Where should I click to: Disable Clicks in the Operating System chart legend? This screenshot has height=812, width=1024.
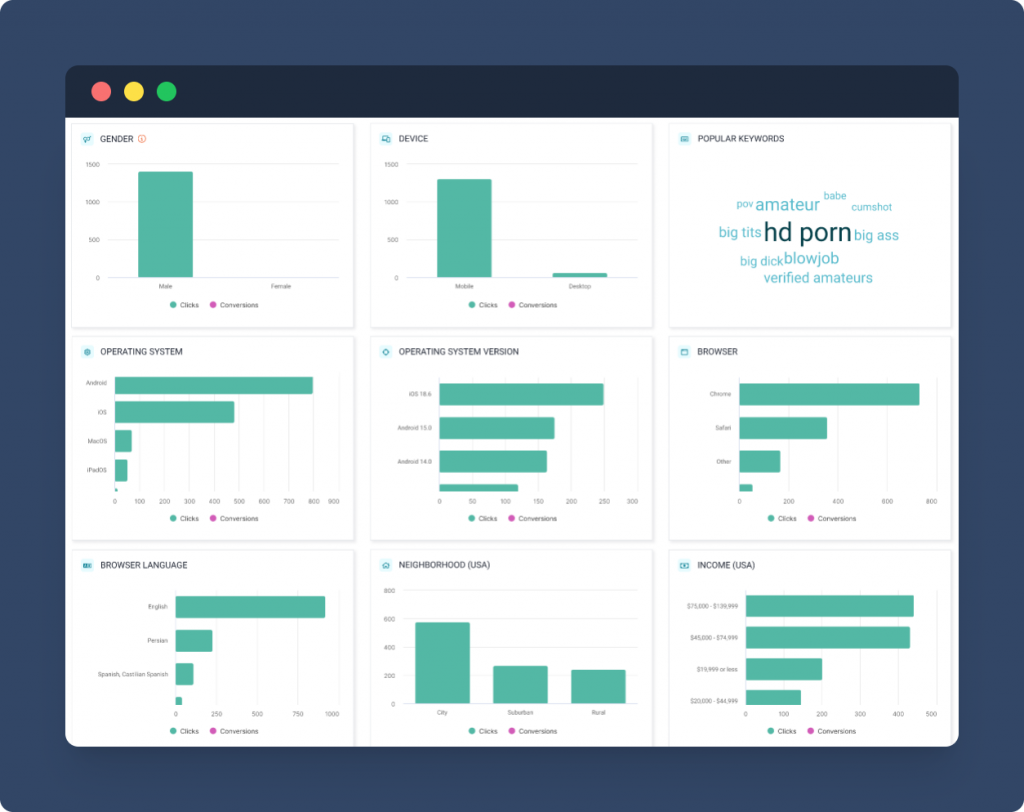(x=184, y=518)
